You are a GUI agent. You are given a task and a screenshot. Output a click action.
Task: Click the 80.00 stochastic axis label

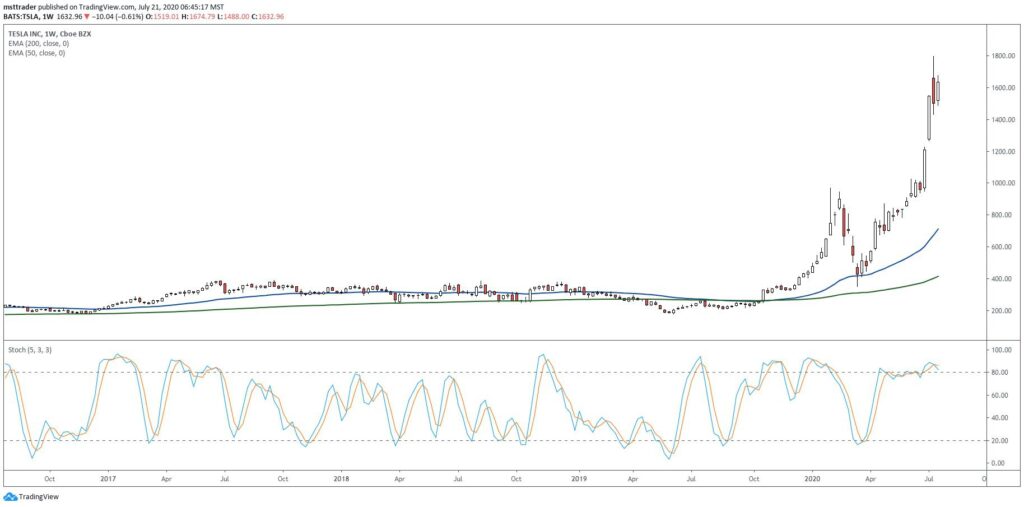tap(1000, 372)
